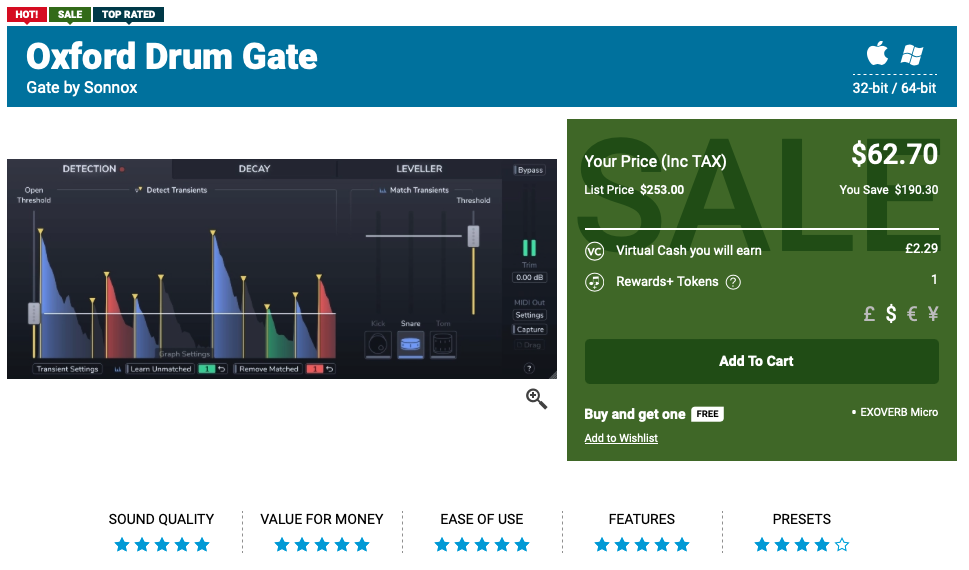Click the Match Transients label icon
The height and width of the screenshot is (570, 969).
[x=383, y=190]
